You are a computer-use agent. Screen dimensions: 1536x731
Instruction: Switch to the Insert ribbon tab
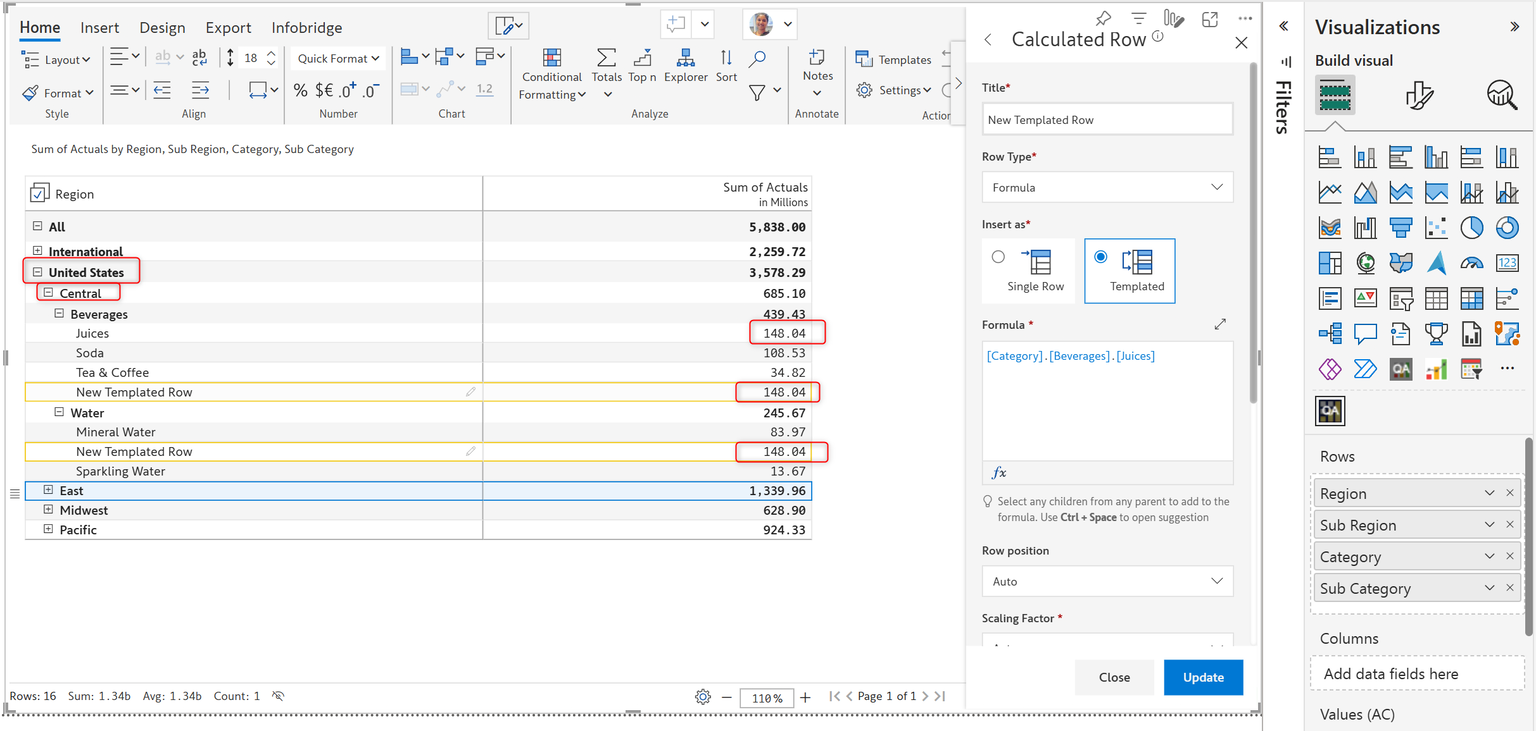pos(100,28)
